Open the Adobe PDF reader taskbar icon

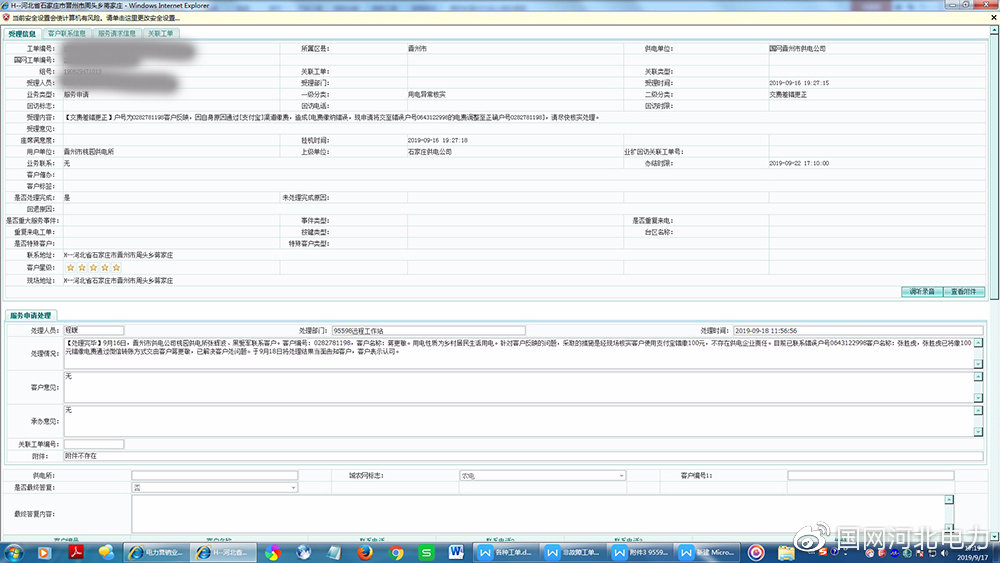pyautogui.click(x=74, y=552)
